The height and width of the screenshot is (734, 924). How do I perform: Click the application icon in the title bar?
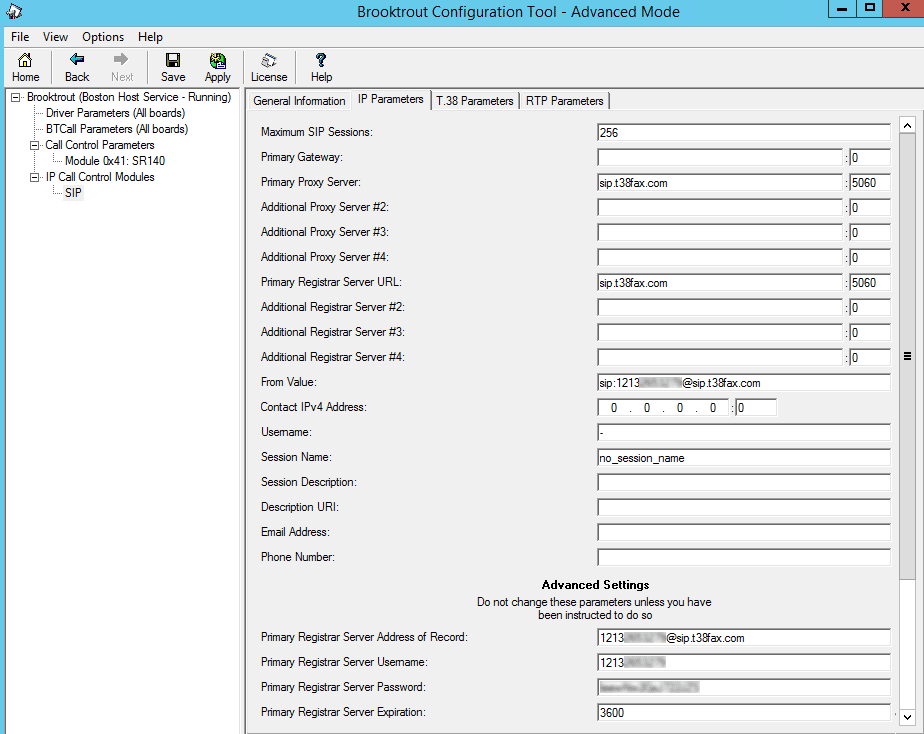[14, 11]
